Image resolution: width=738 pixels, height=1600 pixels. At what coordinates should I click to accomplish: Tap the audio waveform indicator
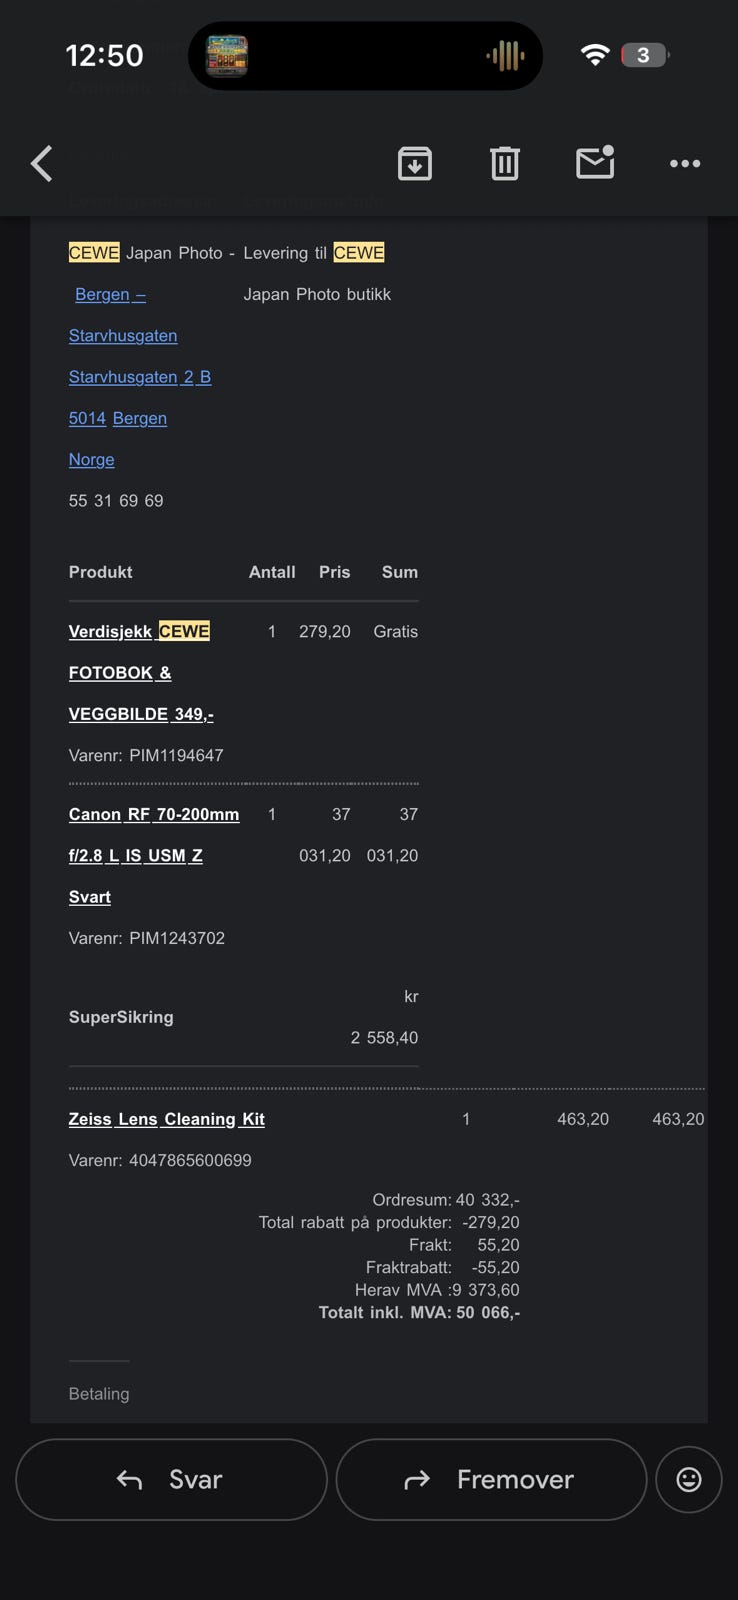[x=506, y=56]
